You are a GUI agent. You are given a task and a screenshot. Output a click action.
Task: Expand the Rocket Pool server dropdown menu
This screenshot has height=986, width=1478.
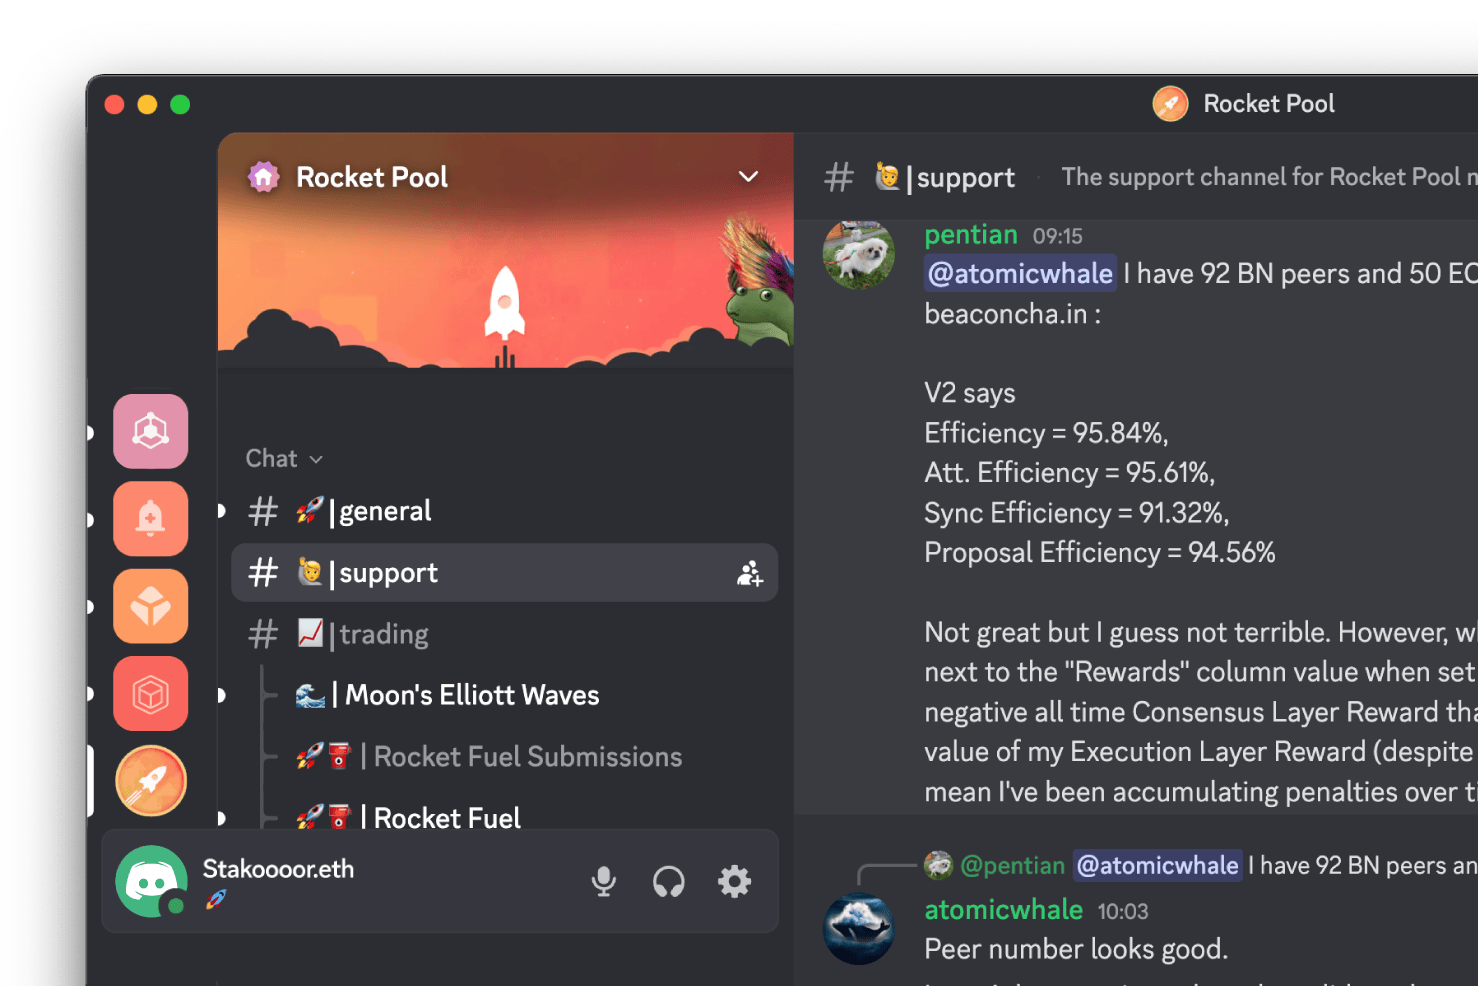click(748, 177)
